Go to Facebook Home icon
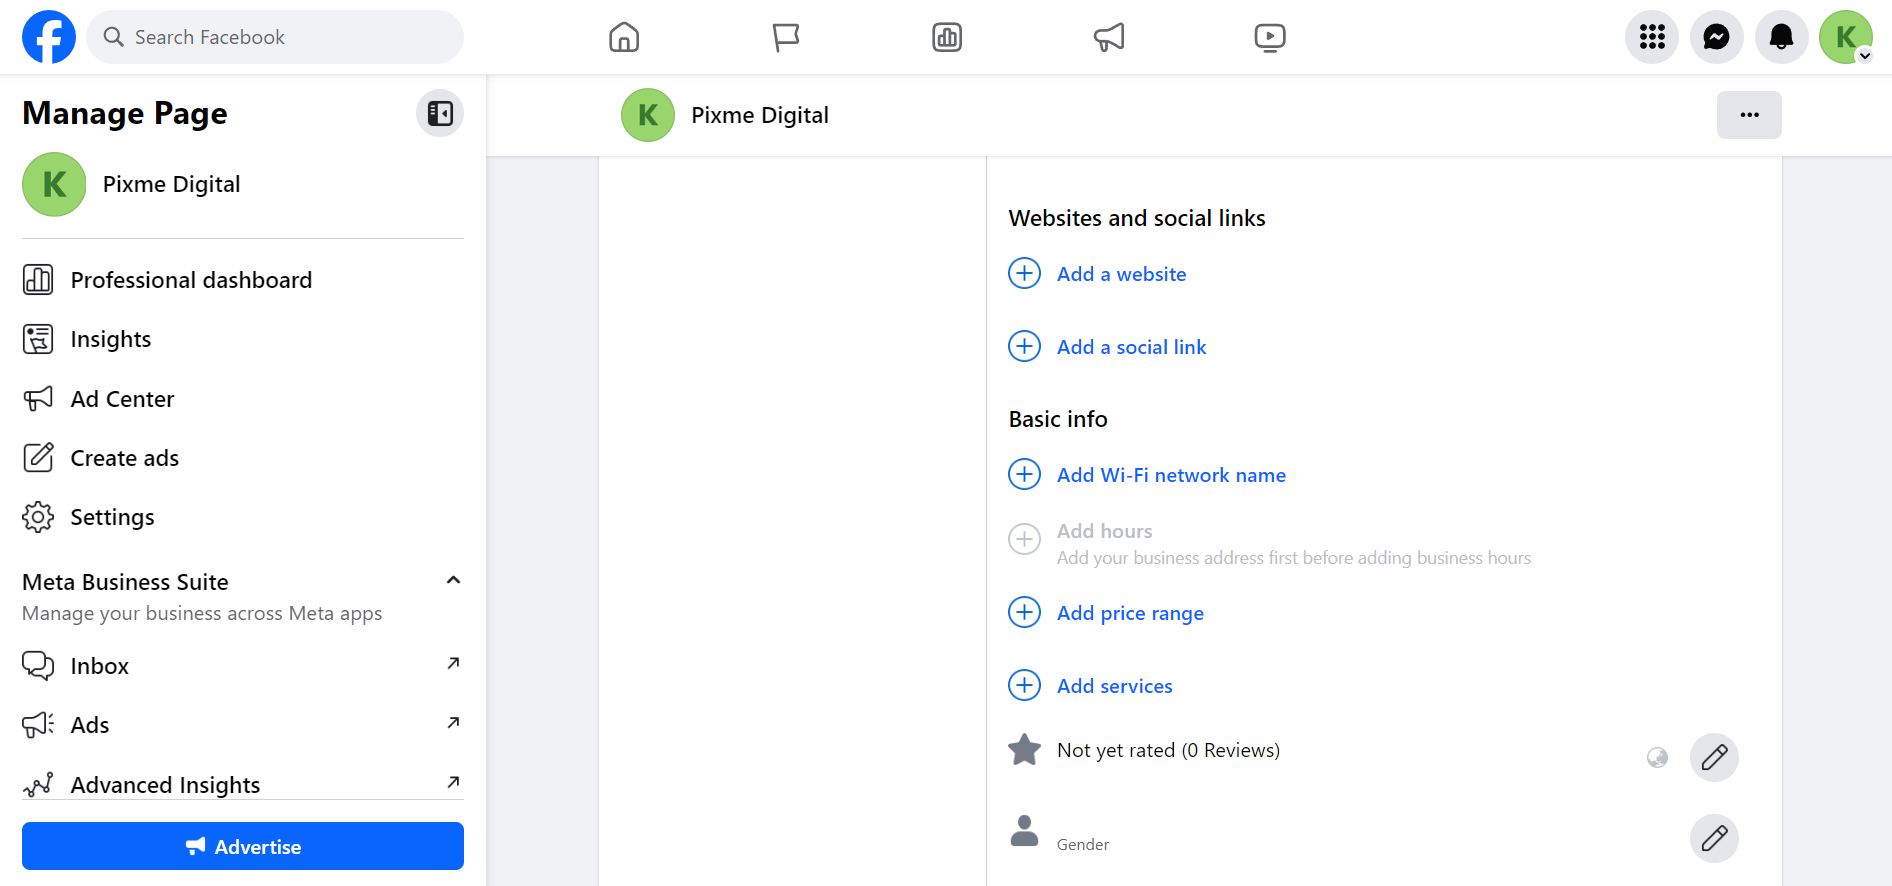This screenshot has height=886, width=1892. tap(624, 37)
